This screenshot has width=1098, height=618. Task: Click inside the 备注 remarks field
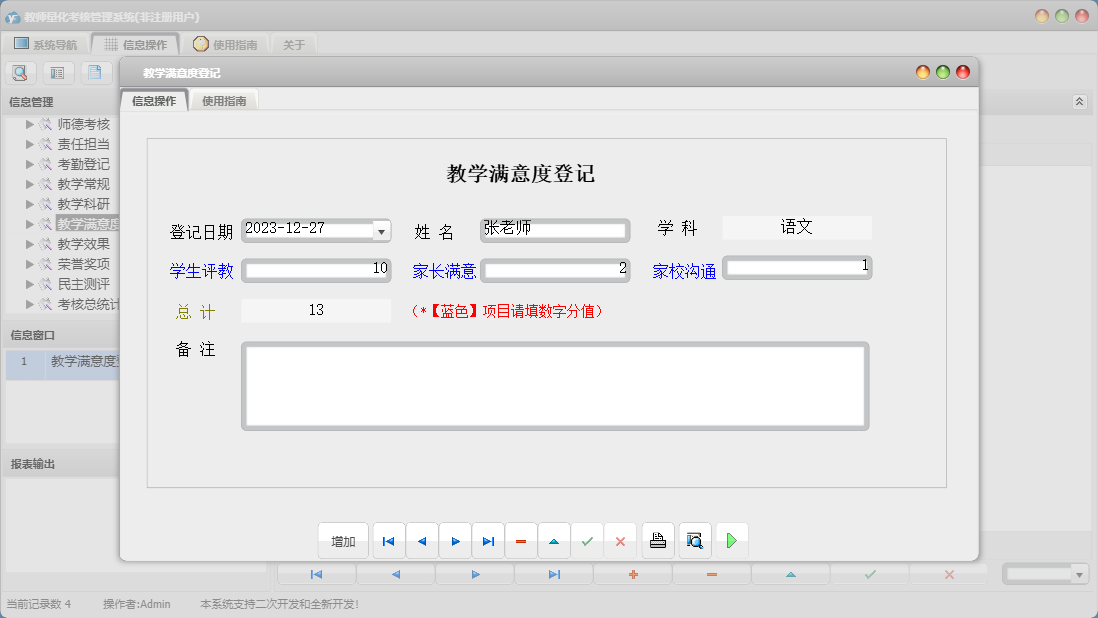(555, 385)
